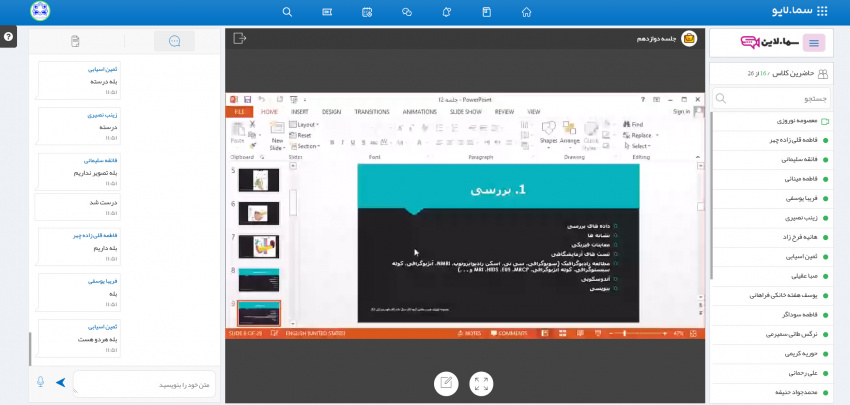The height and width of the screenshot is (405, 850).
Task: Expand the Replace dropdown in Editing group
Action: tap(640, 135)
